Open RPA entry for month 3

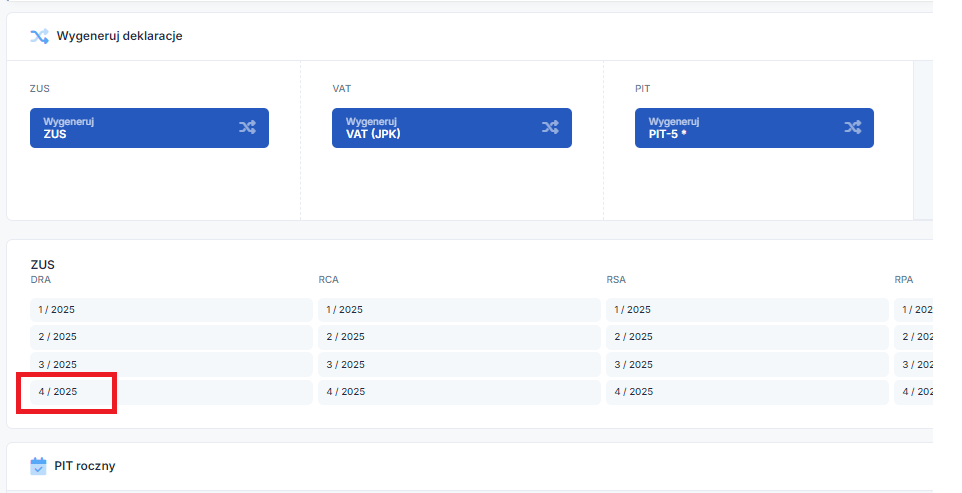[914, 364]
